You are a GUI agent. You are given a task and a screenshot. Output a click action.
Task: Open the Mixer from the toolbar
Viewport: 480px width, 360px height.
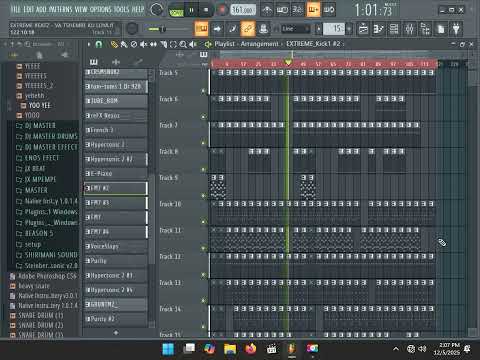[410, 29]
